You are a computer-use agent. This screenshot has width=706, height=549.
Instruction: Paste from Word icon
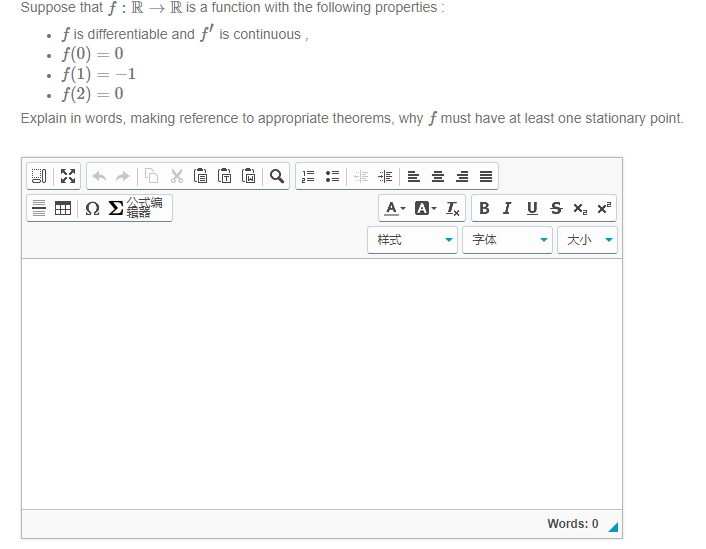(249, 176)
